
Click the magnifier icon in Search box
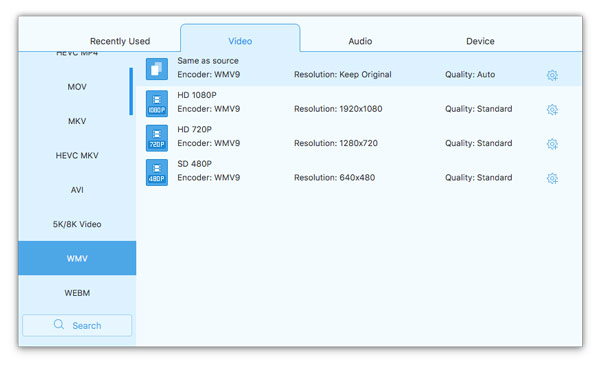tap(59, 325)
